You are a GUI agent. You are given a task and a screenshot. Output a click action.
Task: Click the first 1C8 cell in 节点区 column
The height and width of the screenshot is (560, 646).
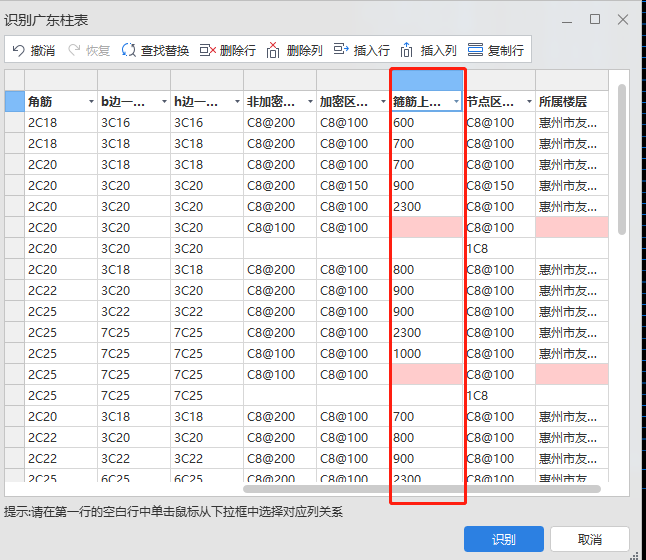[500, 248]
